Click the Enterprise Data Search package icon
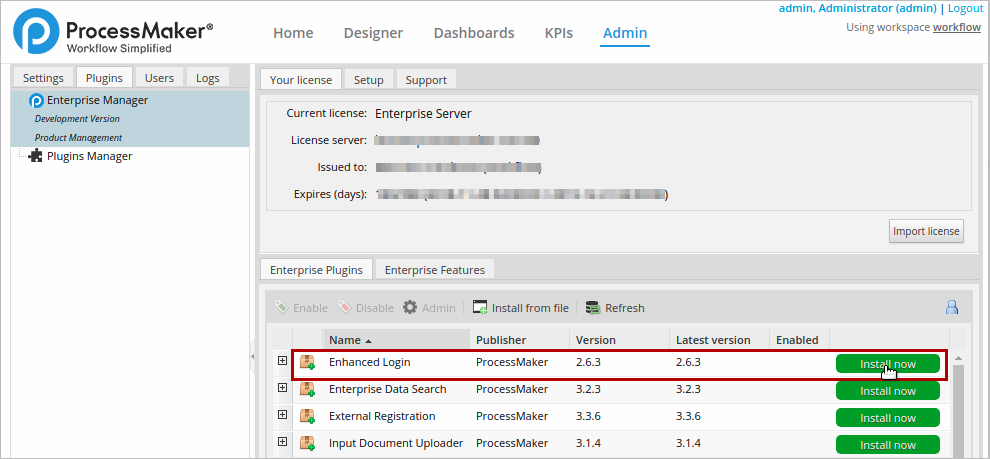 coord(308,389)
